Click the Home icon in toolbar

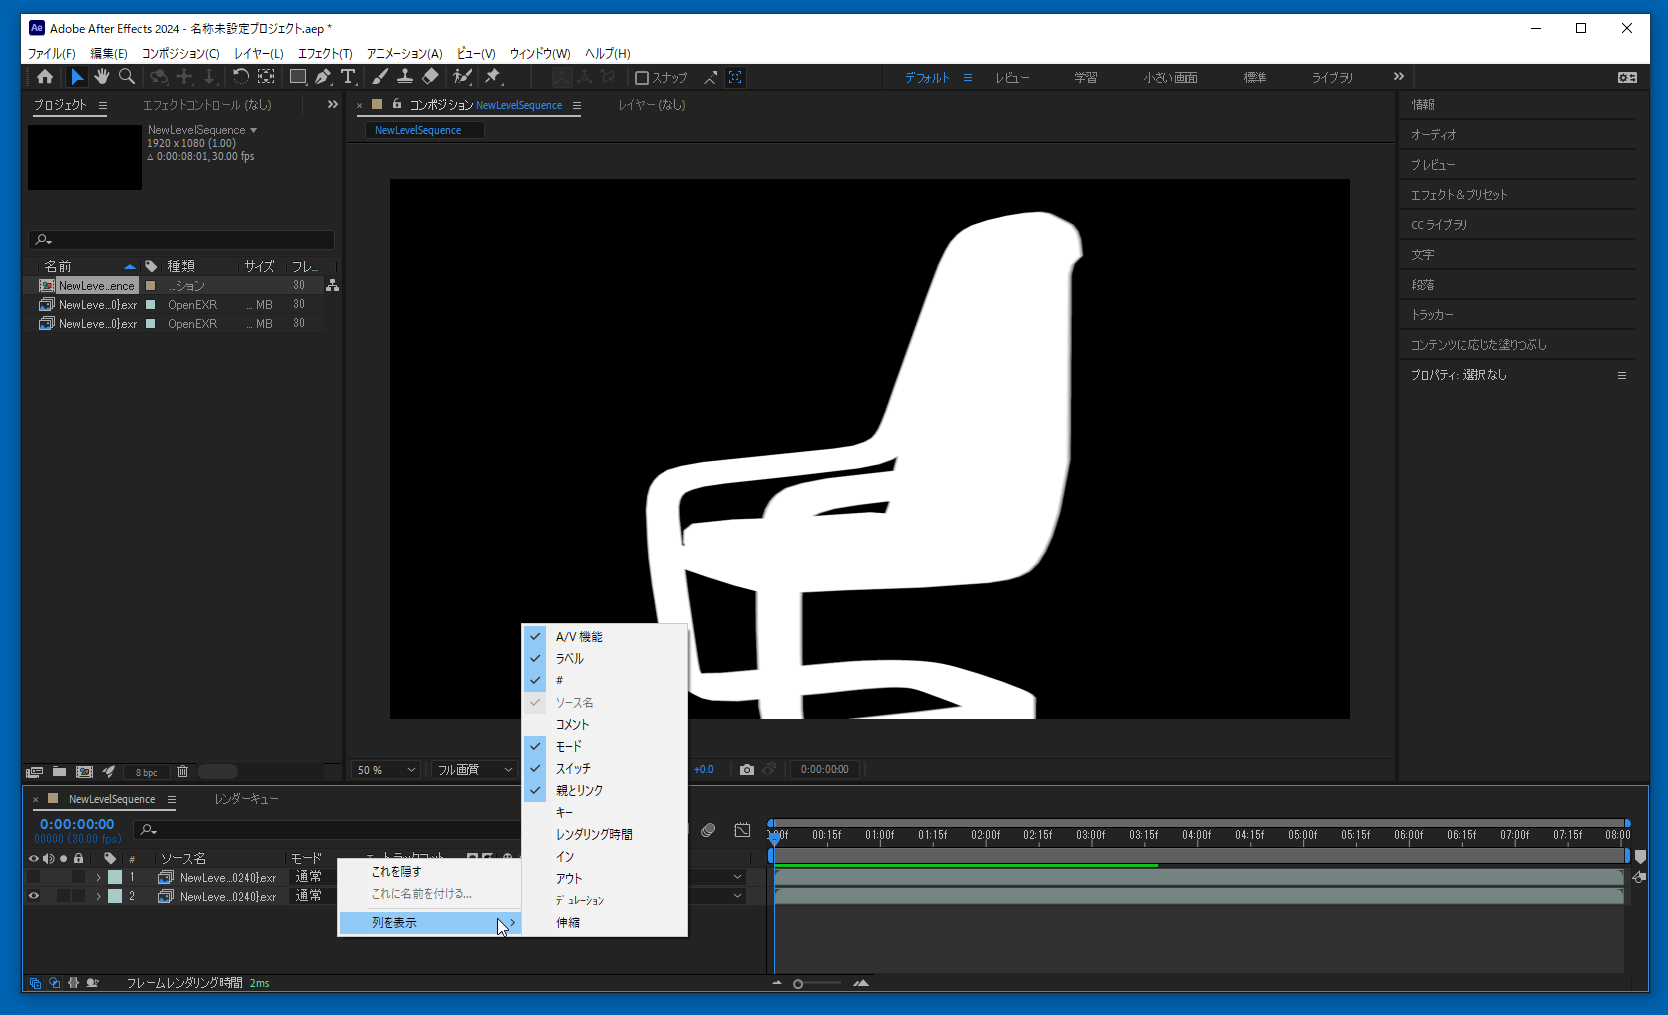point(45,77)
